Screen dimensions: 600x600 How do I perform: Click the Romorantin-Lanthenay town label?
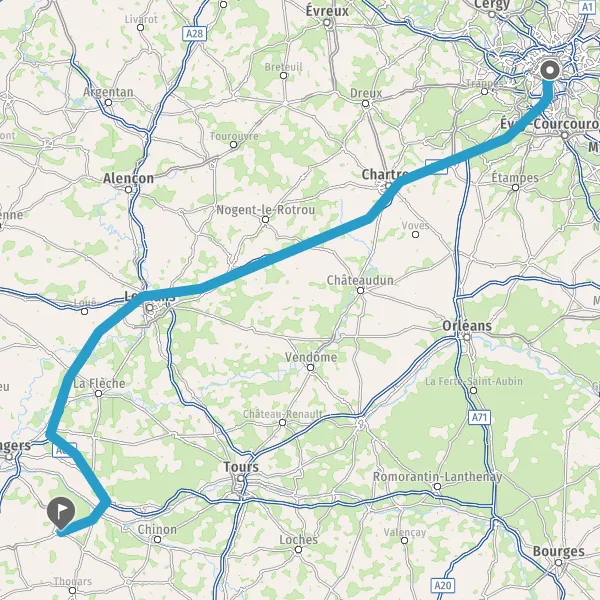coord(437,477)
